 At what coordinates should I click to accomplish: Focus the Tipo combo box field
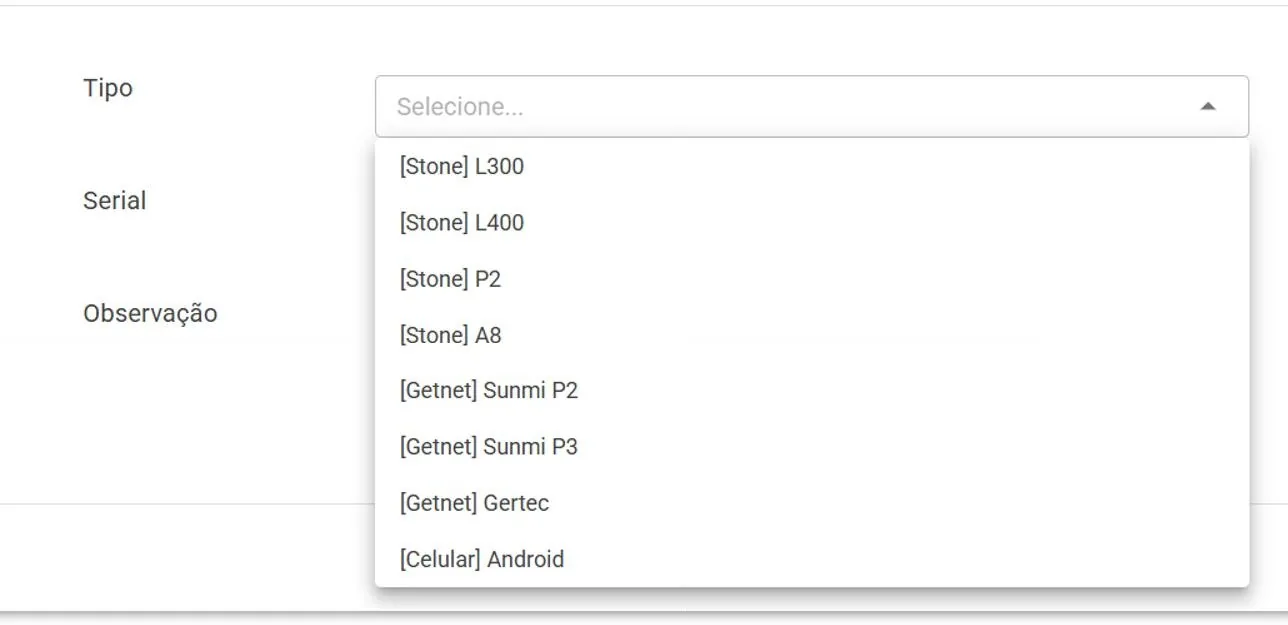click(812, 106)
